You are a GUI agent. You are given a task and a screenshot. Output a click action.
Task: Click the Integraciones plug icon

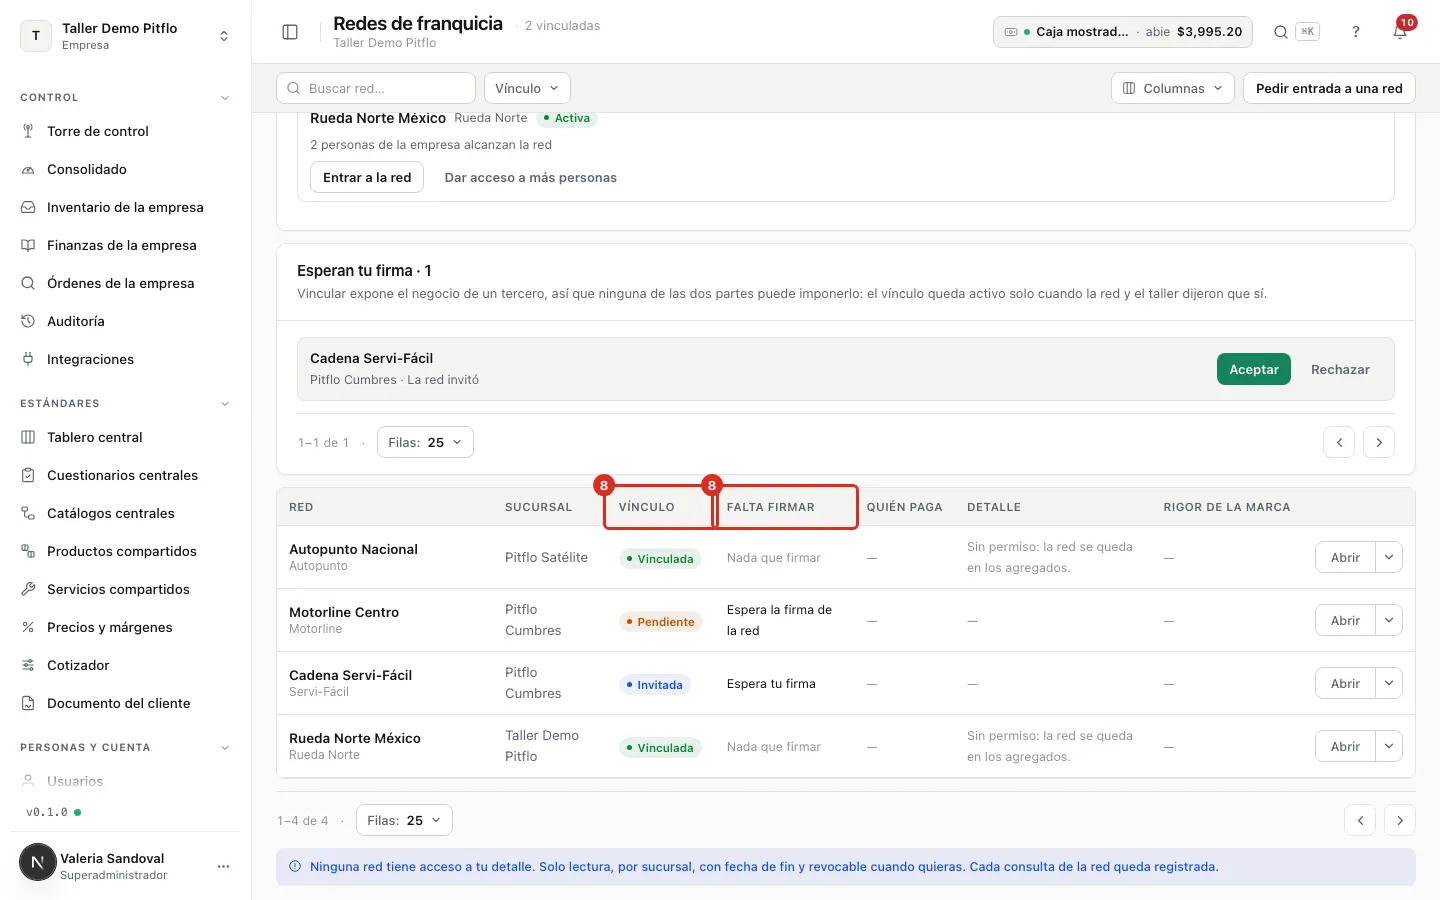[x=28, y=359]
